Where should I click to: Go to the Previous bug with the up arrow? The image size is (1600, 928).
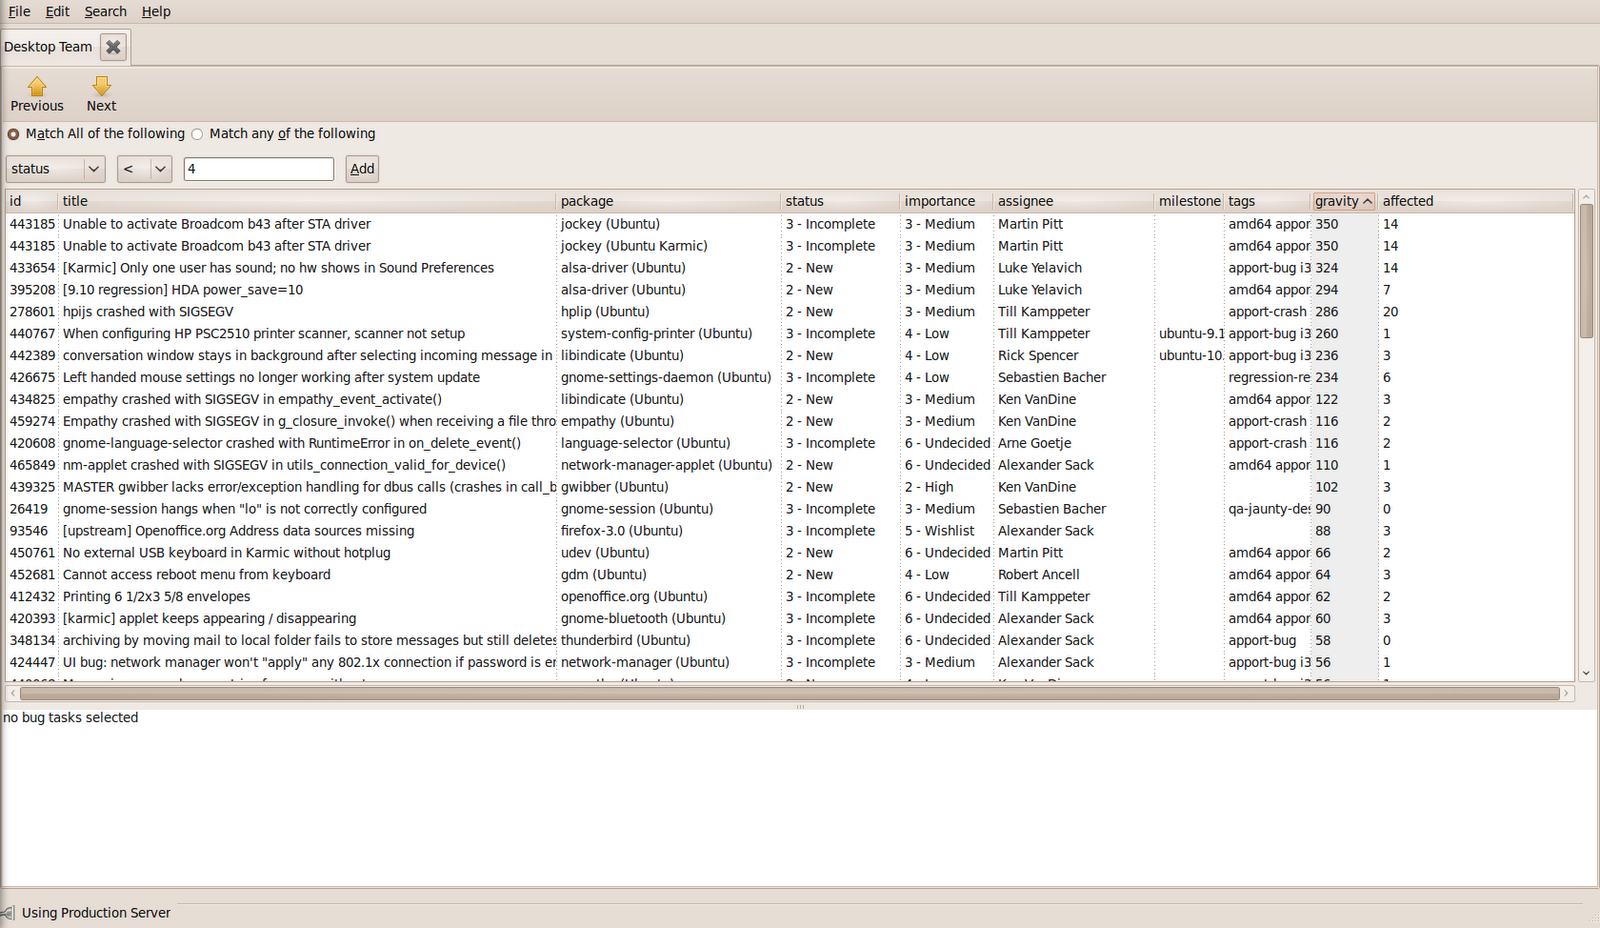click(37, 95)
